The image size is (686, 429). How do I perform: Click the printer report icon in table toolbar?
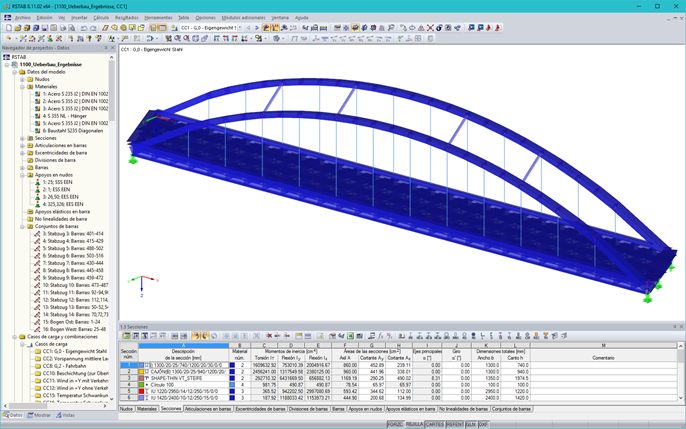click(x=359, y=336)
